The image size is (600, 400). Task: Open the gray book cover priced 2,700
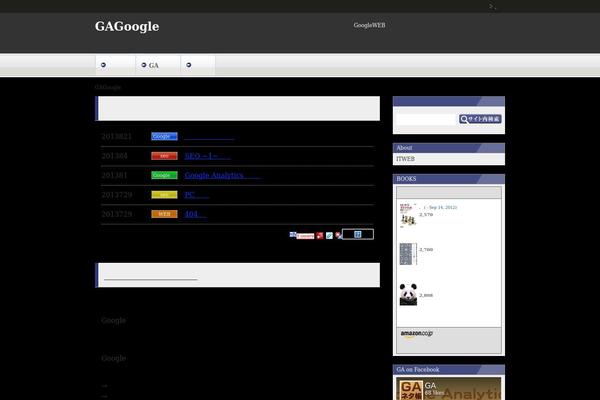tap(408, 254)
